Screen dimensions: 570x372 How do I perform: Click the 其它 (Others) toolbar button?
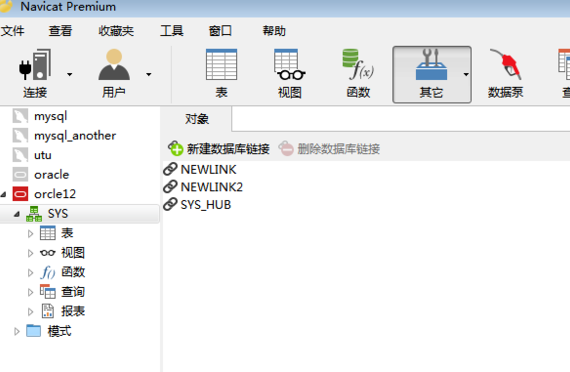(432, 74)
